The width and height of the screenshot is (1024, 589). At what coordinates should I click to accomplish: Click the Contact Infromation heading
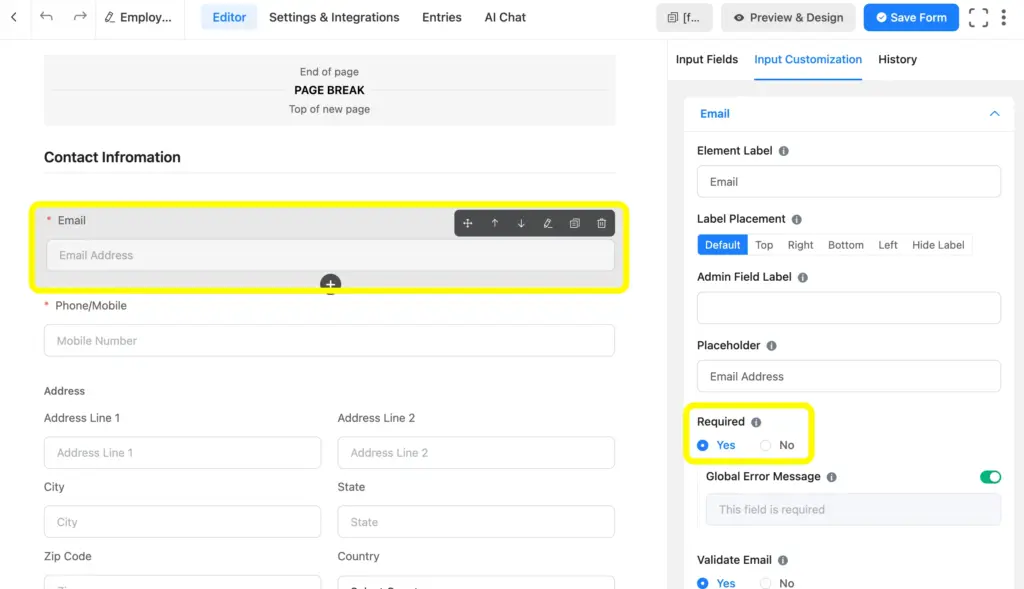pos(112,157)
